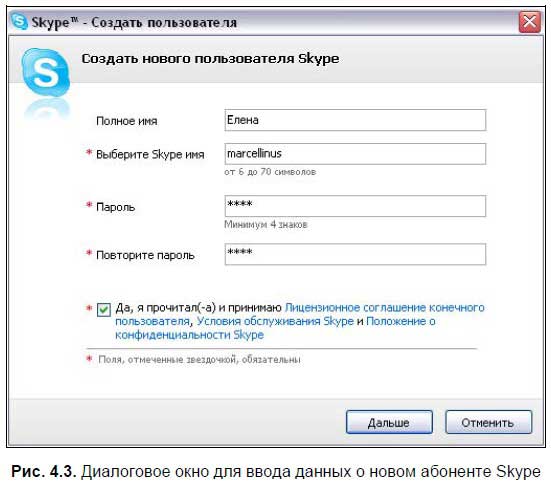Click the Минимум 4 знаков hint
This screenshot has width=551, height=486.
[266, 224]
